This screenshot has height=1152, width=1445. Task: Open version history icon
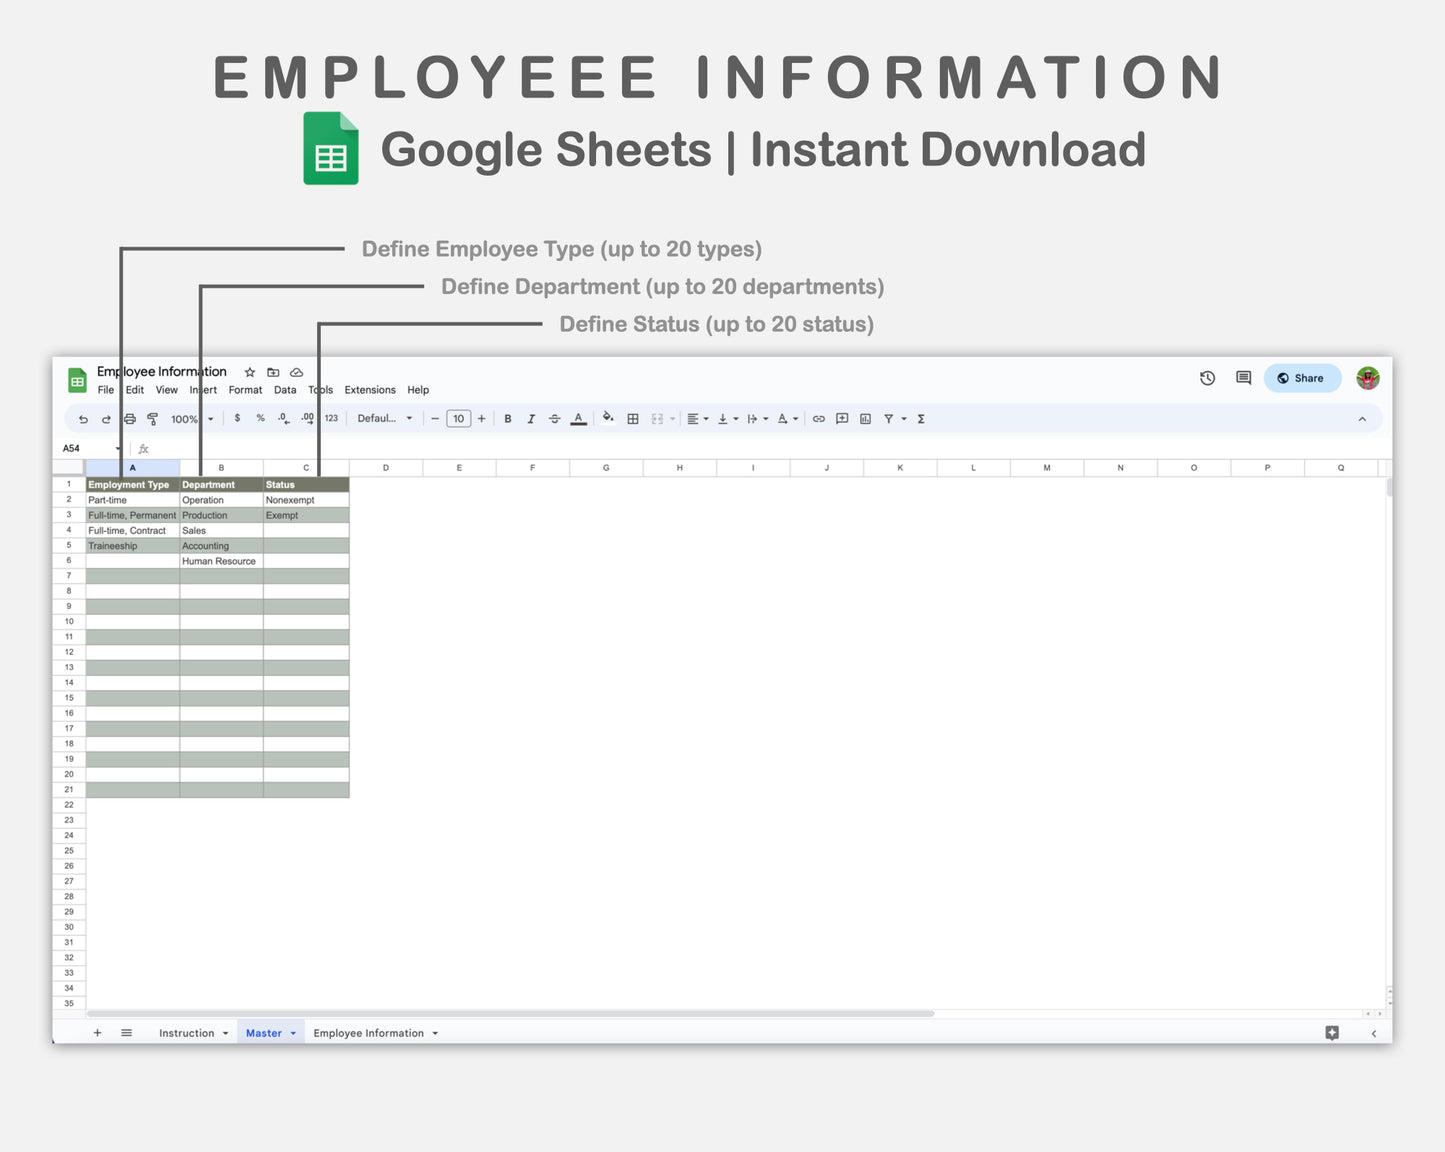click(x=1207, y=378)
